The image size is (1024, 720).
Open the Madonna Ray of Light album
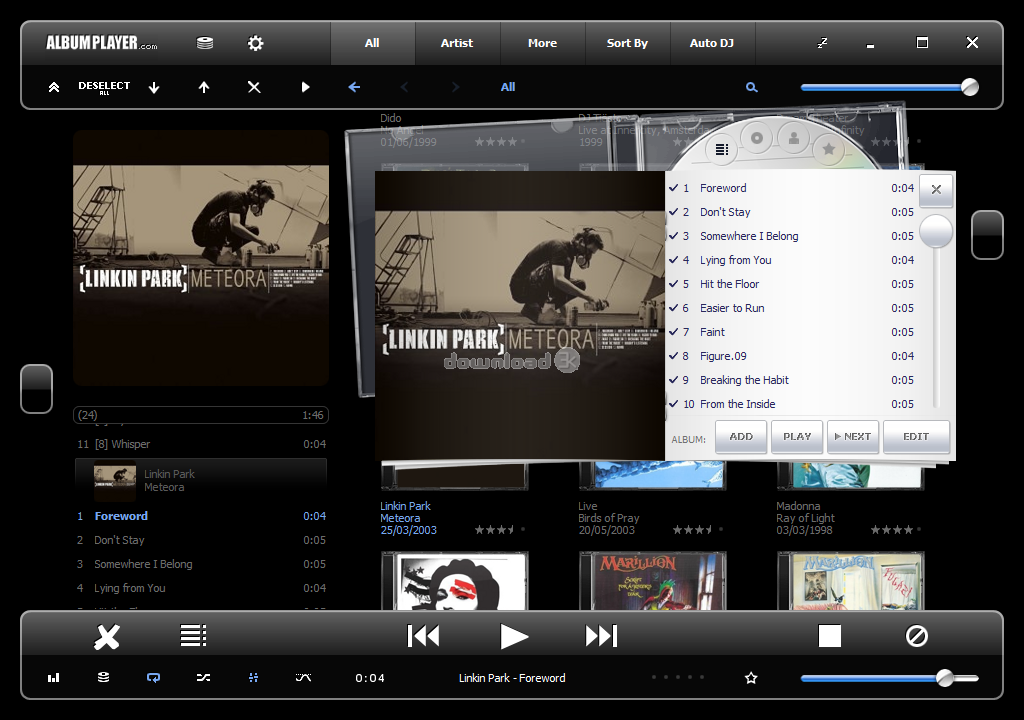click(x=850, y=475)
